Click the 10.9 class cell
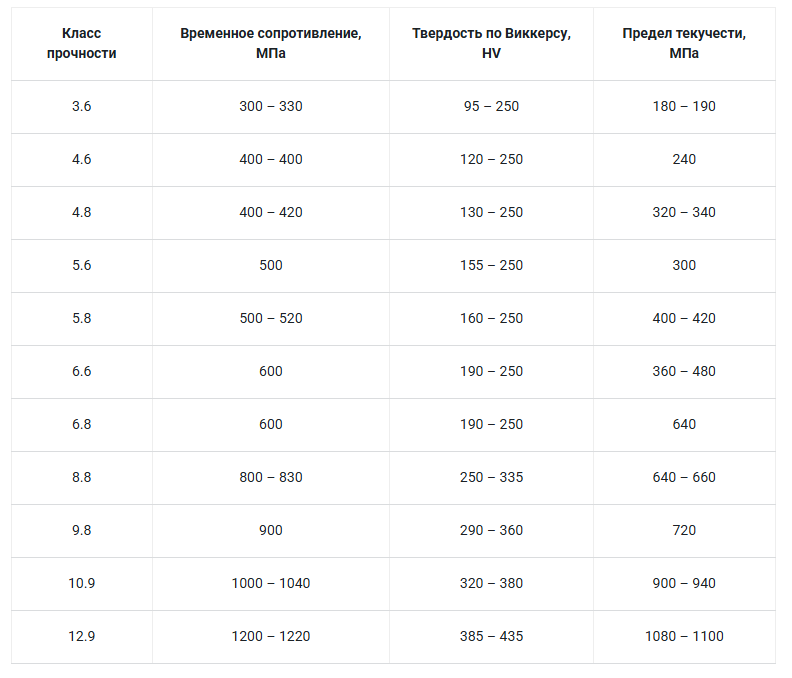The height and width of the screenshot is (678, 792). click(x=82, y=583)
